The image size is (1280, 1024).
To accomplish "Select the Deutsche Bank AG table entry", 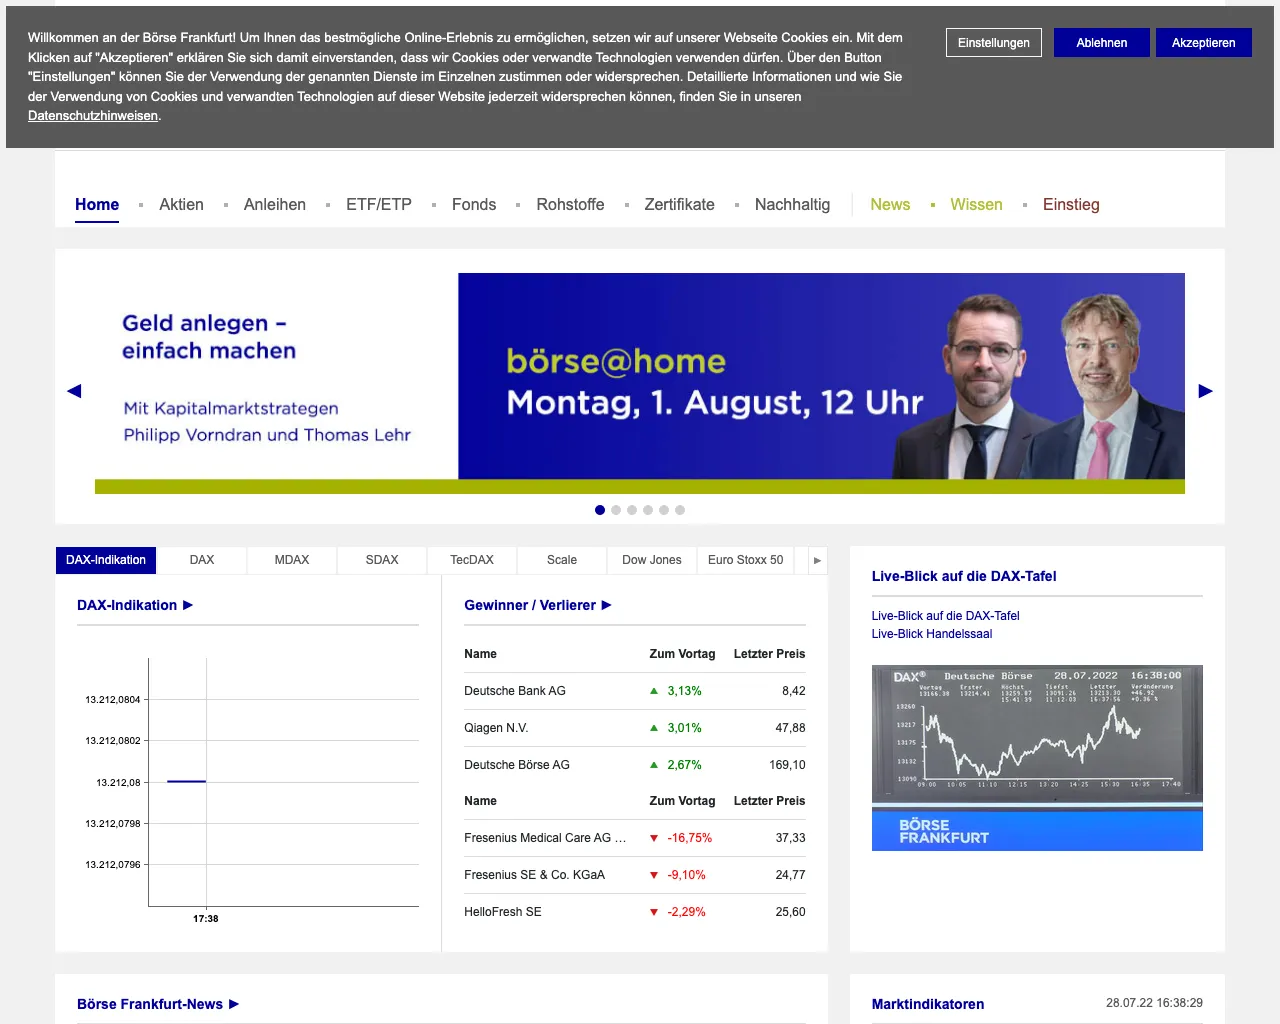I will [x=514, y=691].
